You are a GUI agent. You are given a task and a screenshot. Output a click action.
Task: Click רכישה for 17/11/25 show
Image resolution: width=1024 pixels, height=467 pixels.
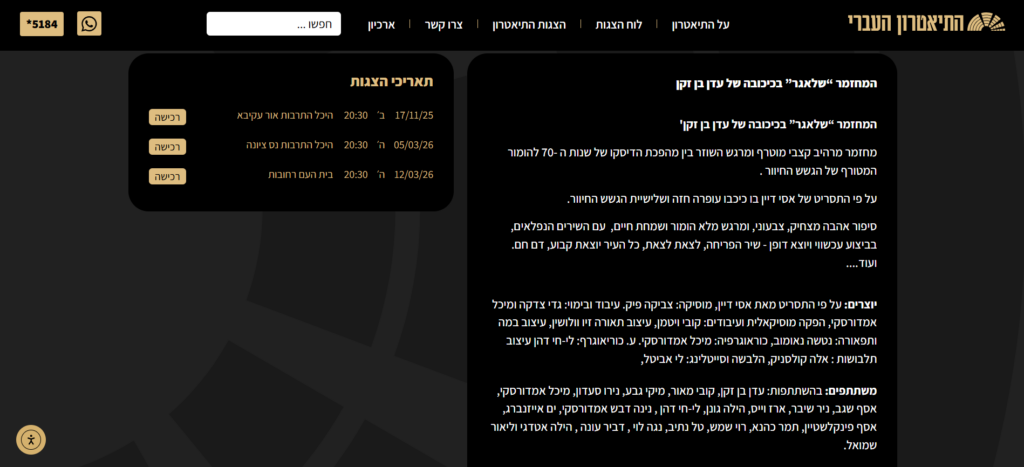(x=167, y=117)
